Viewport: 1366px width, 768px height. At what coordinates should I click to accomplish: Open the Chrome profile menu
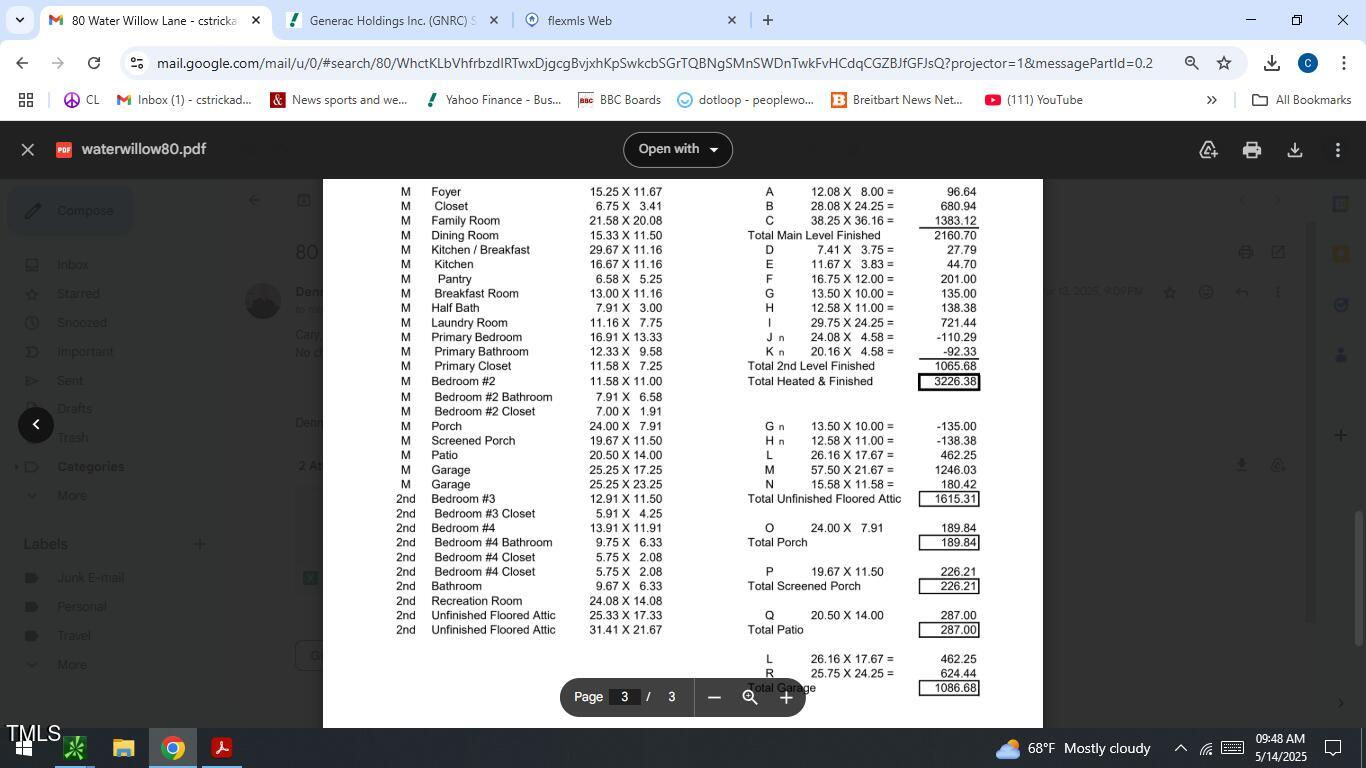[x=1307, y=63]
